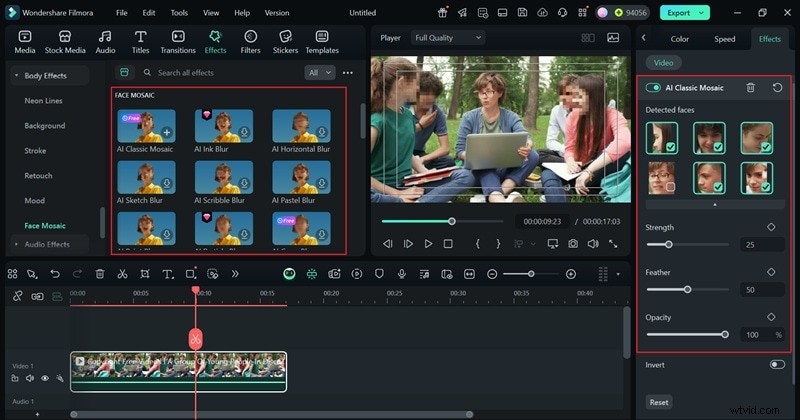Click the Reset button
The image size is (800, 420).
[659, 402]
